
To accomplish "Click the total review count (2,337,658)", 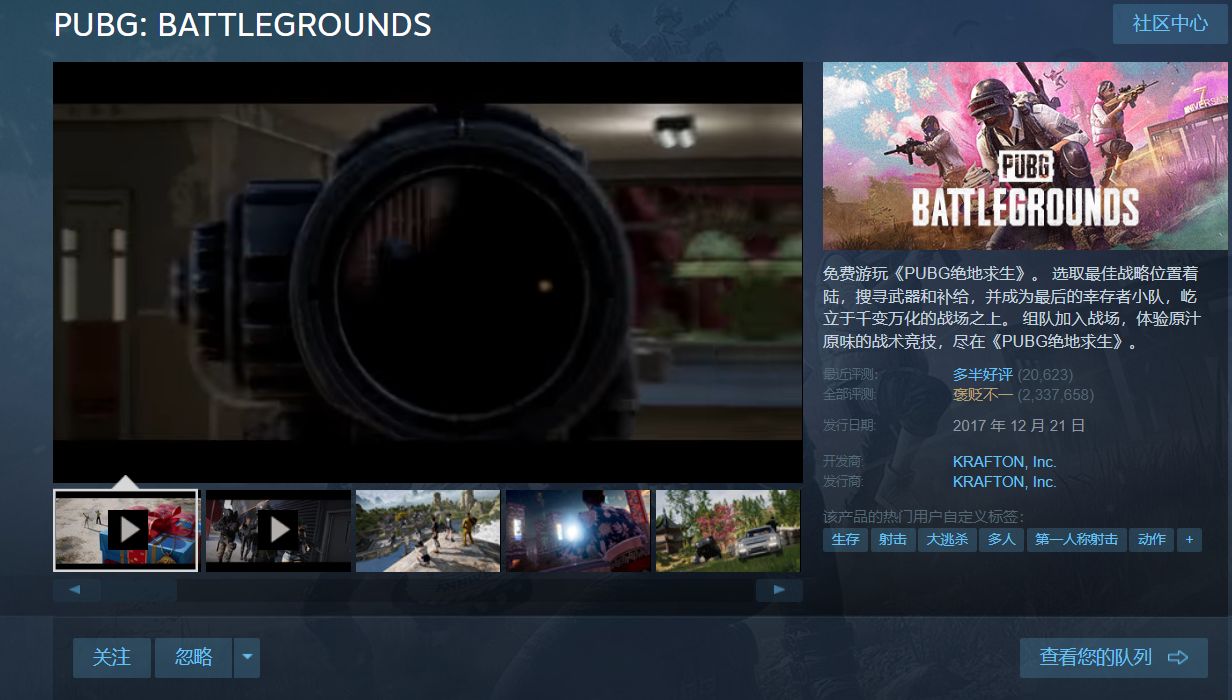I will click(x=1055, y=395).
